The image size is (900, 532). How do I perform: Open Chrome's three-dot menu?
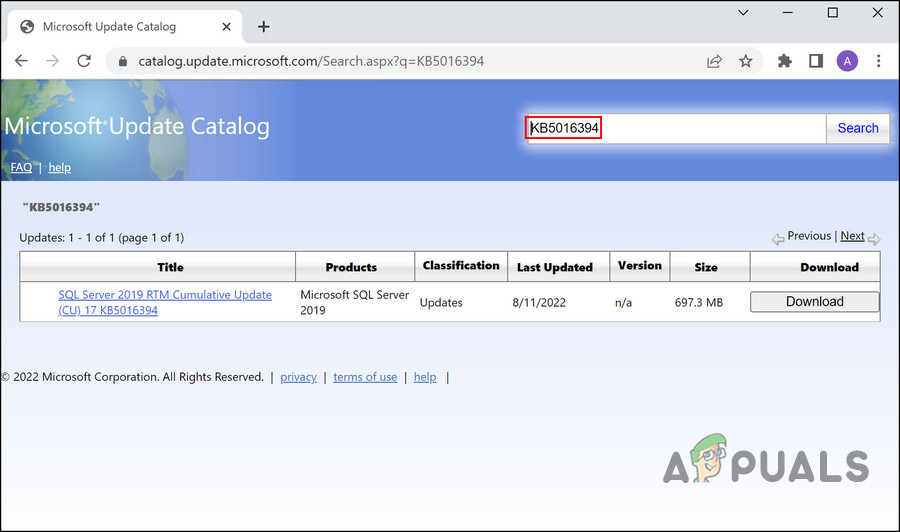878,61
